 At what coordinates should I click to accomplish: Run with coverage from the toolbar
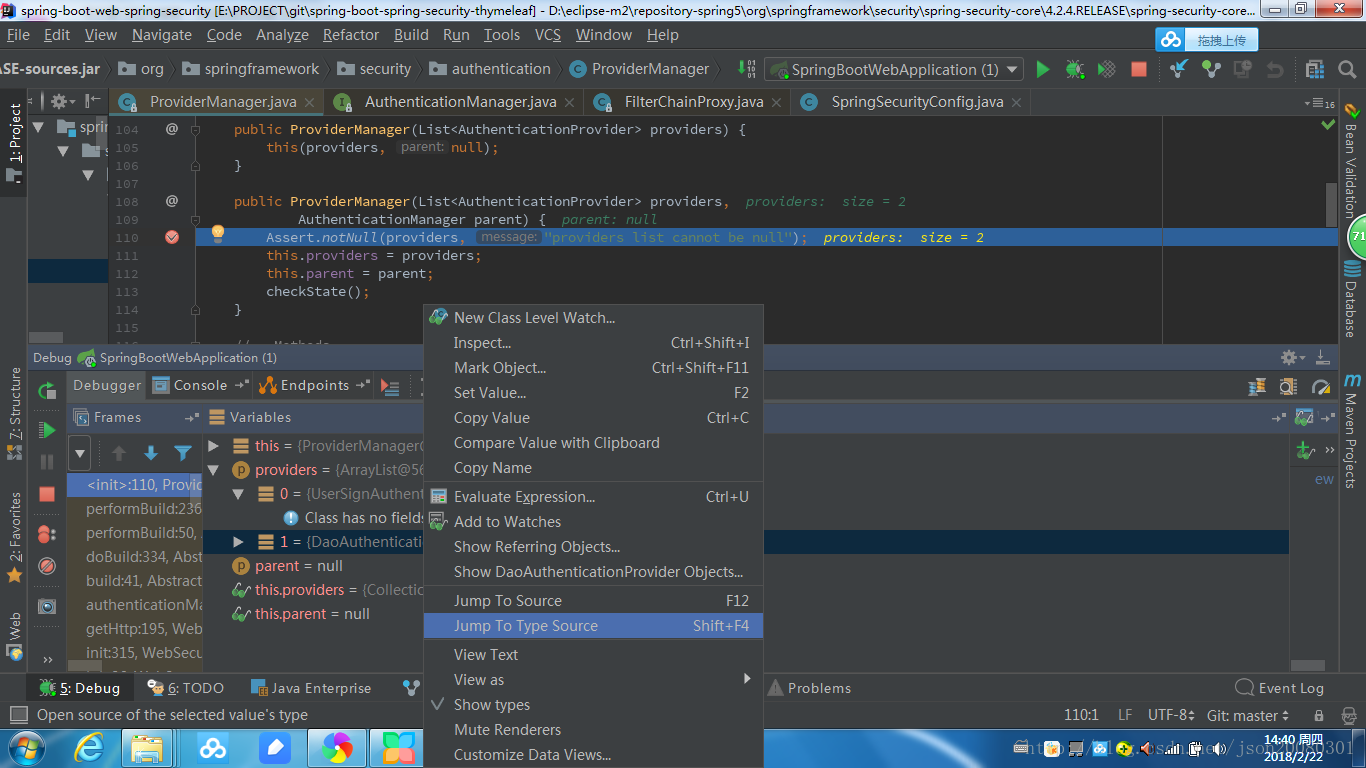point(1107,69)
